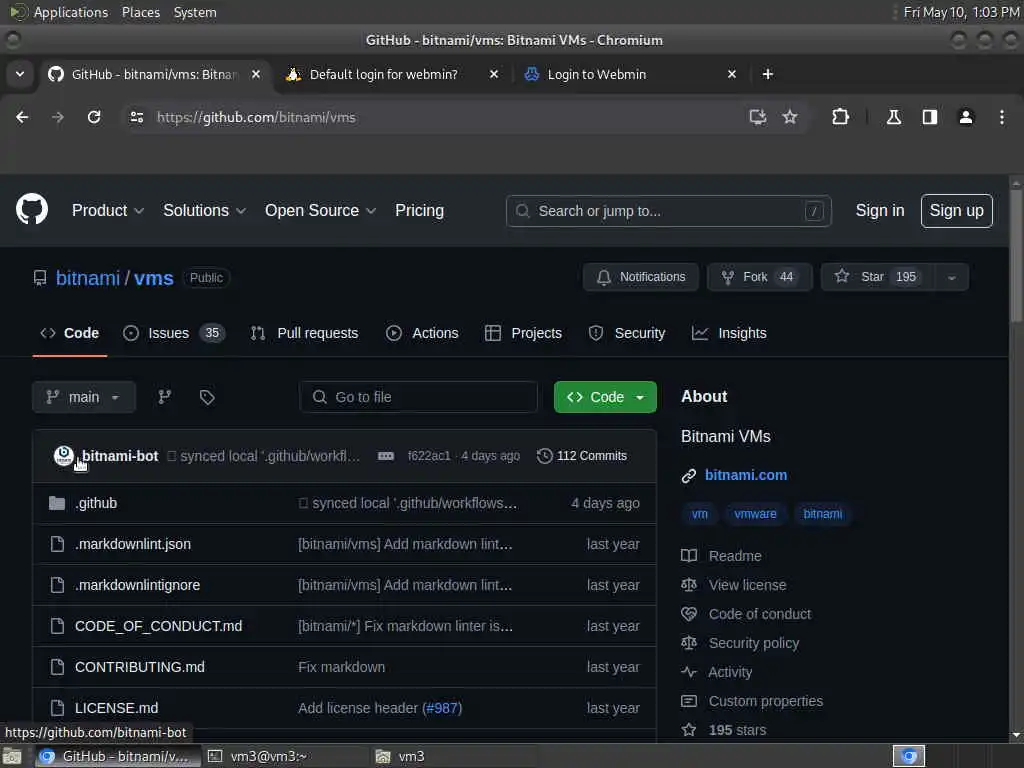This screenshot has height=768, width=1024.
Task: Expand the Open Source menu
Action: [x=320, y=211]
